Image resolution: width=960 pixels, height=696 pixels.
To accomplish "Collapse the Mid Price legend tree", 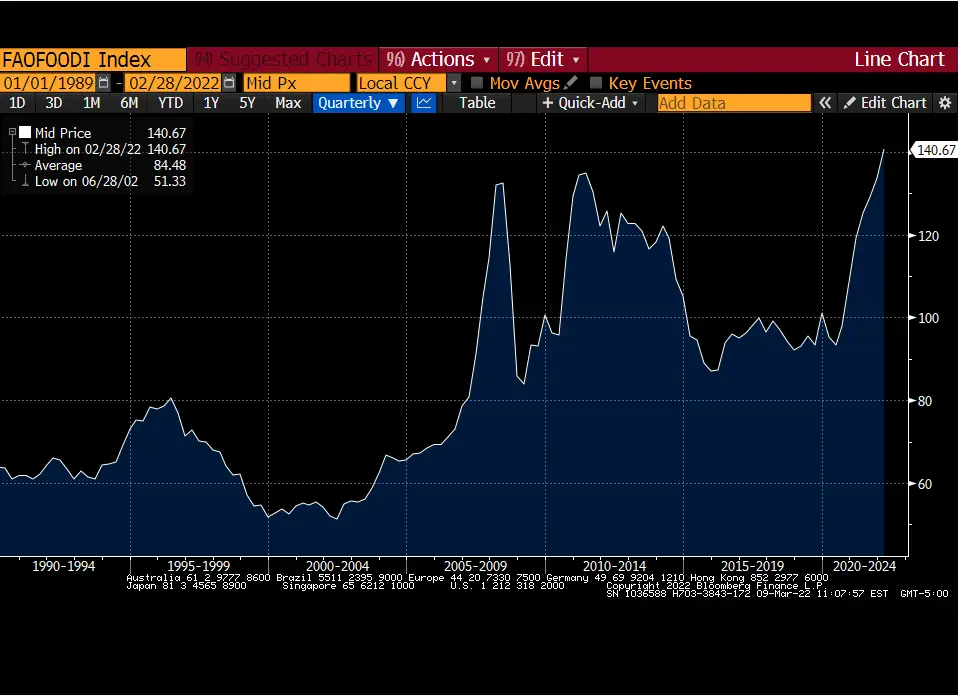I will point(12,132).
